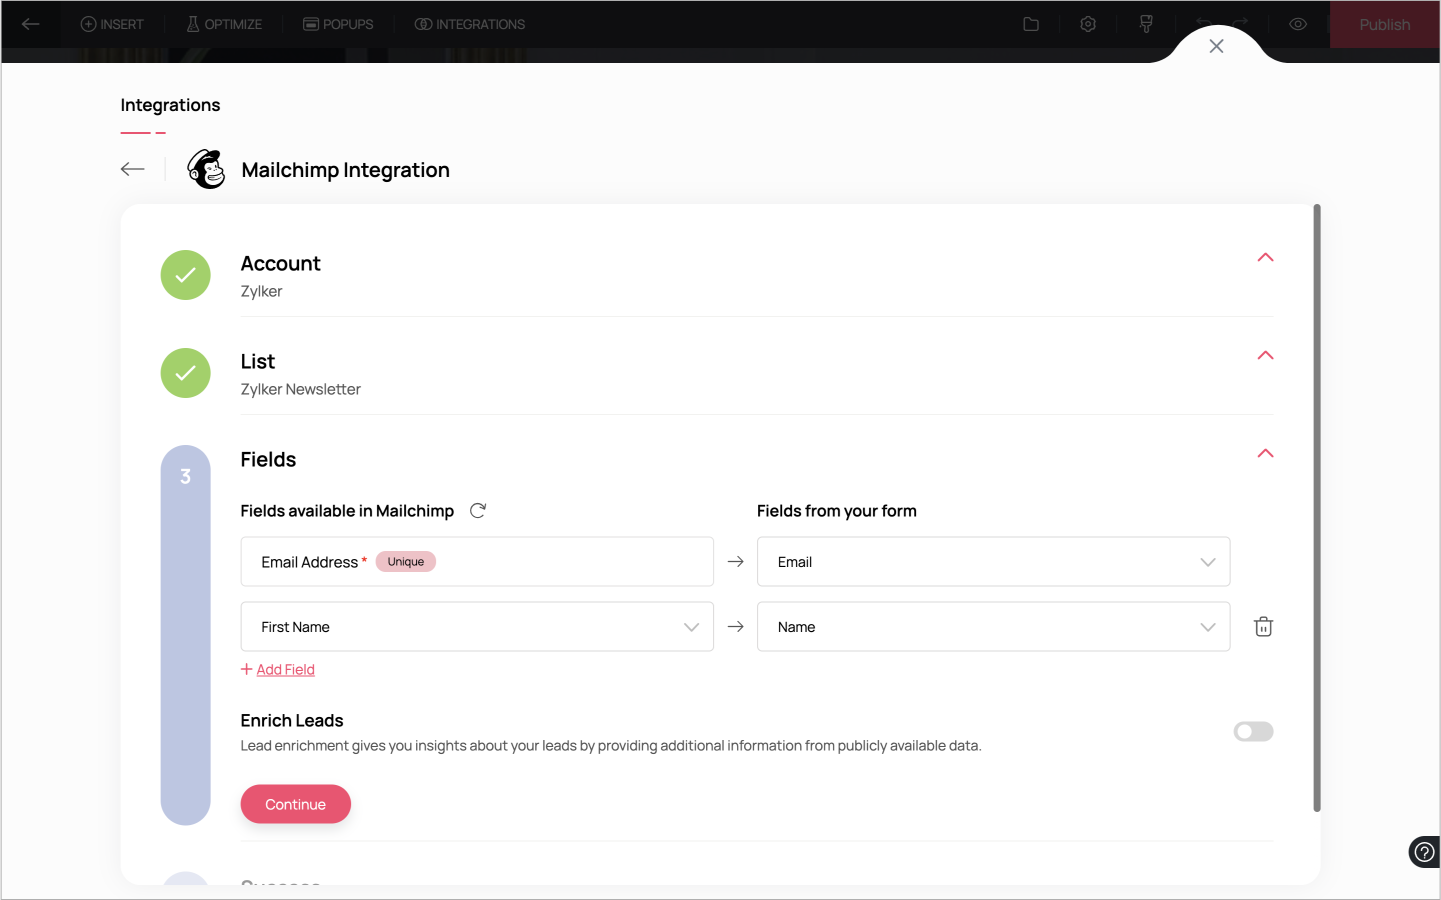Collapse the List section chevron

pyautogui.click(x=1265, y=356)
